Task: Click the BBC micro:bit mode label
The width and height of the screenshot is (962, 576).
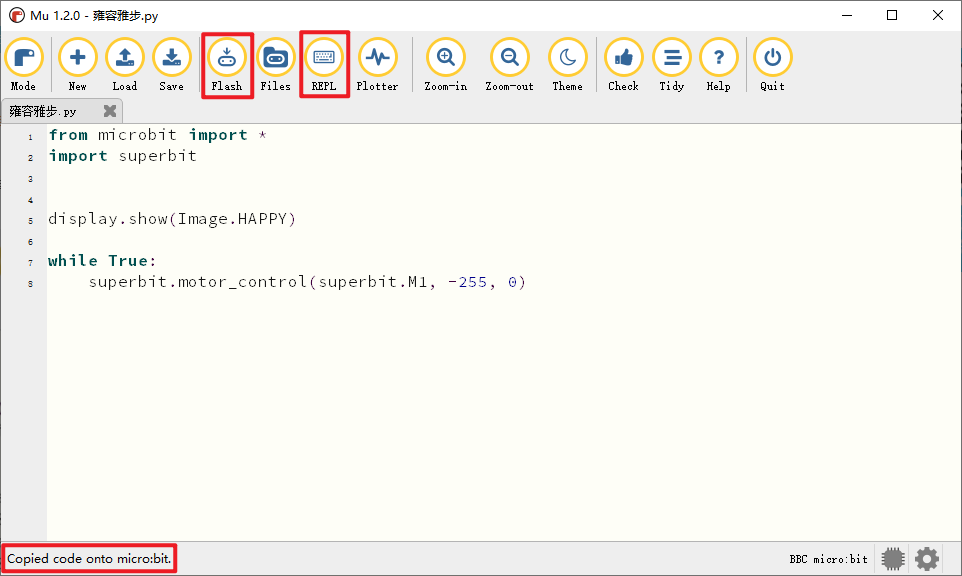Action: (828, 559)
